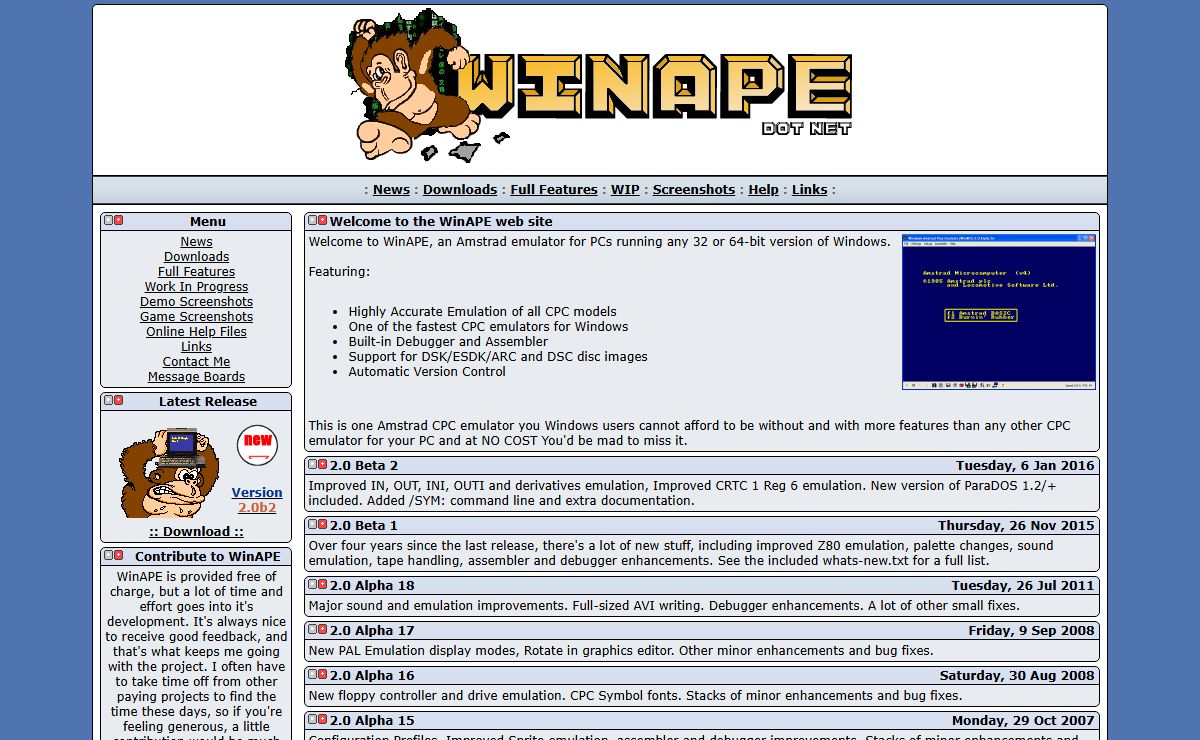Open the Message Boards sidebar link
Image resolution: width=1200 pixels, height=740 pixels.
click(x=196, y=376)
